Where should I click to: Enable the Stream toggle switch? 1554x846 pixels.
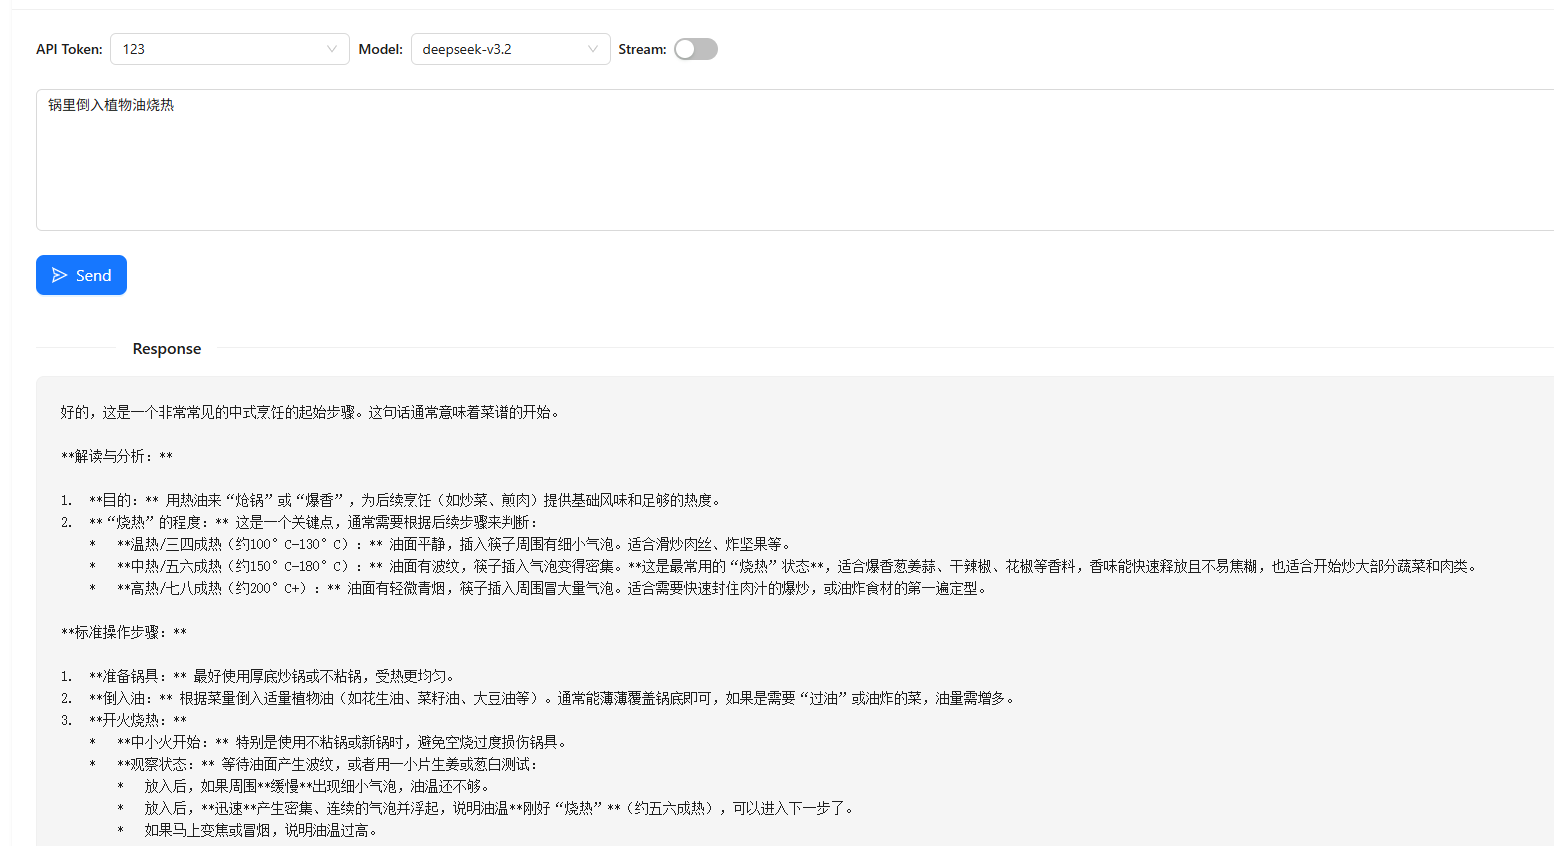[695, 49]
